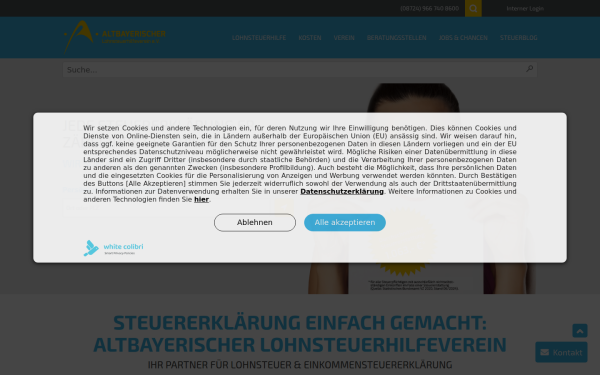This screenshot has height=375, width=600.
Task: Click the Altbayerischer Lohnsteuerhilfeverein logo
Action: [x=114, y=37]
